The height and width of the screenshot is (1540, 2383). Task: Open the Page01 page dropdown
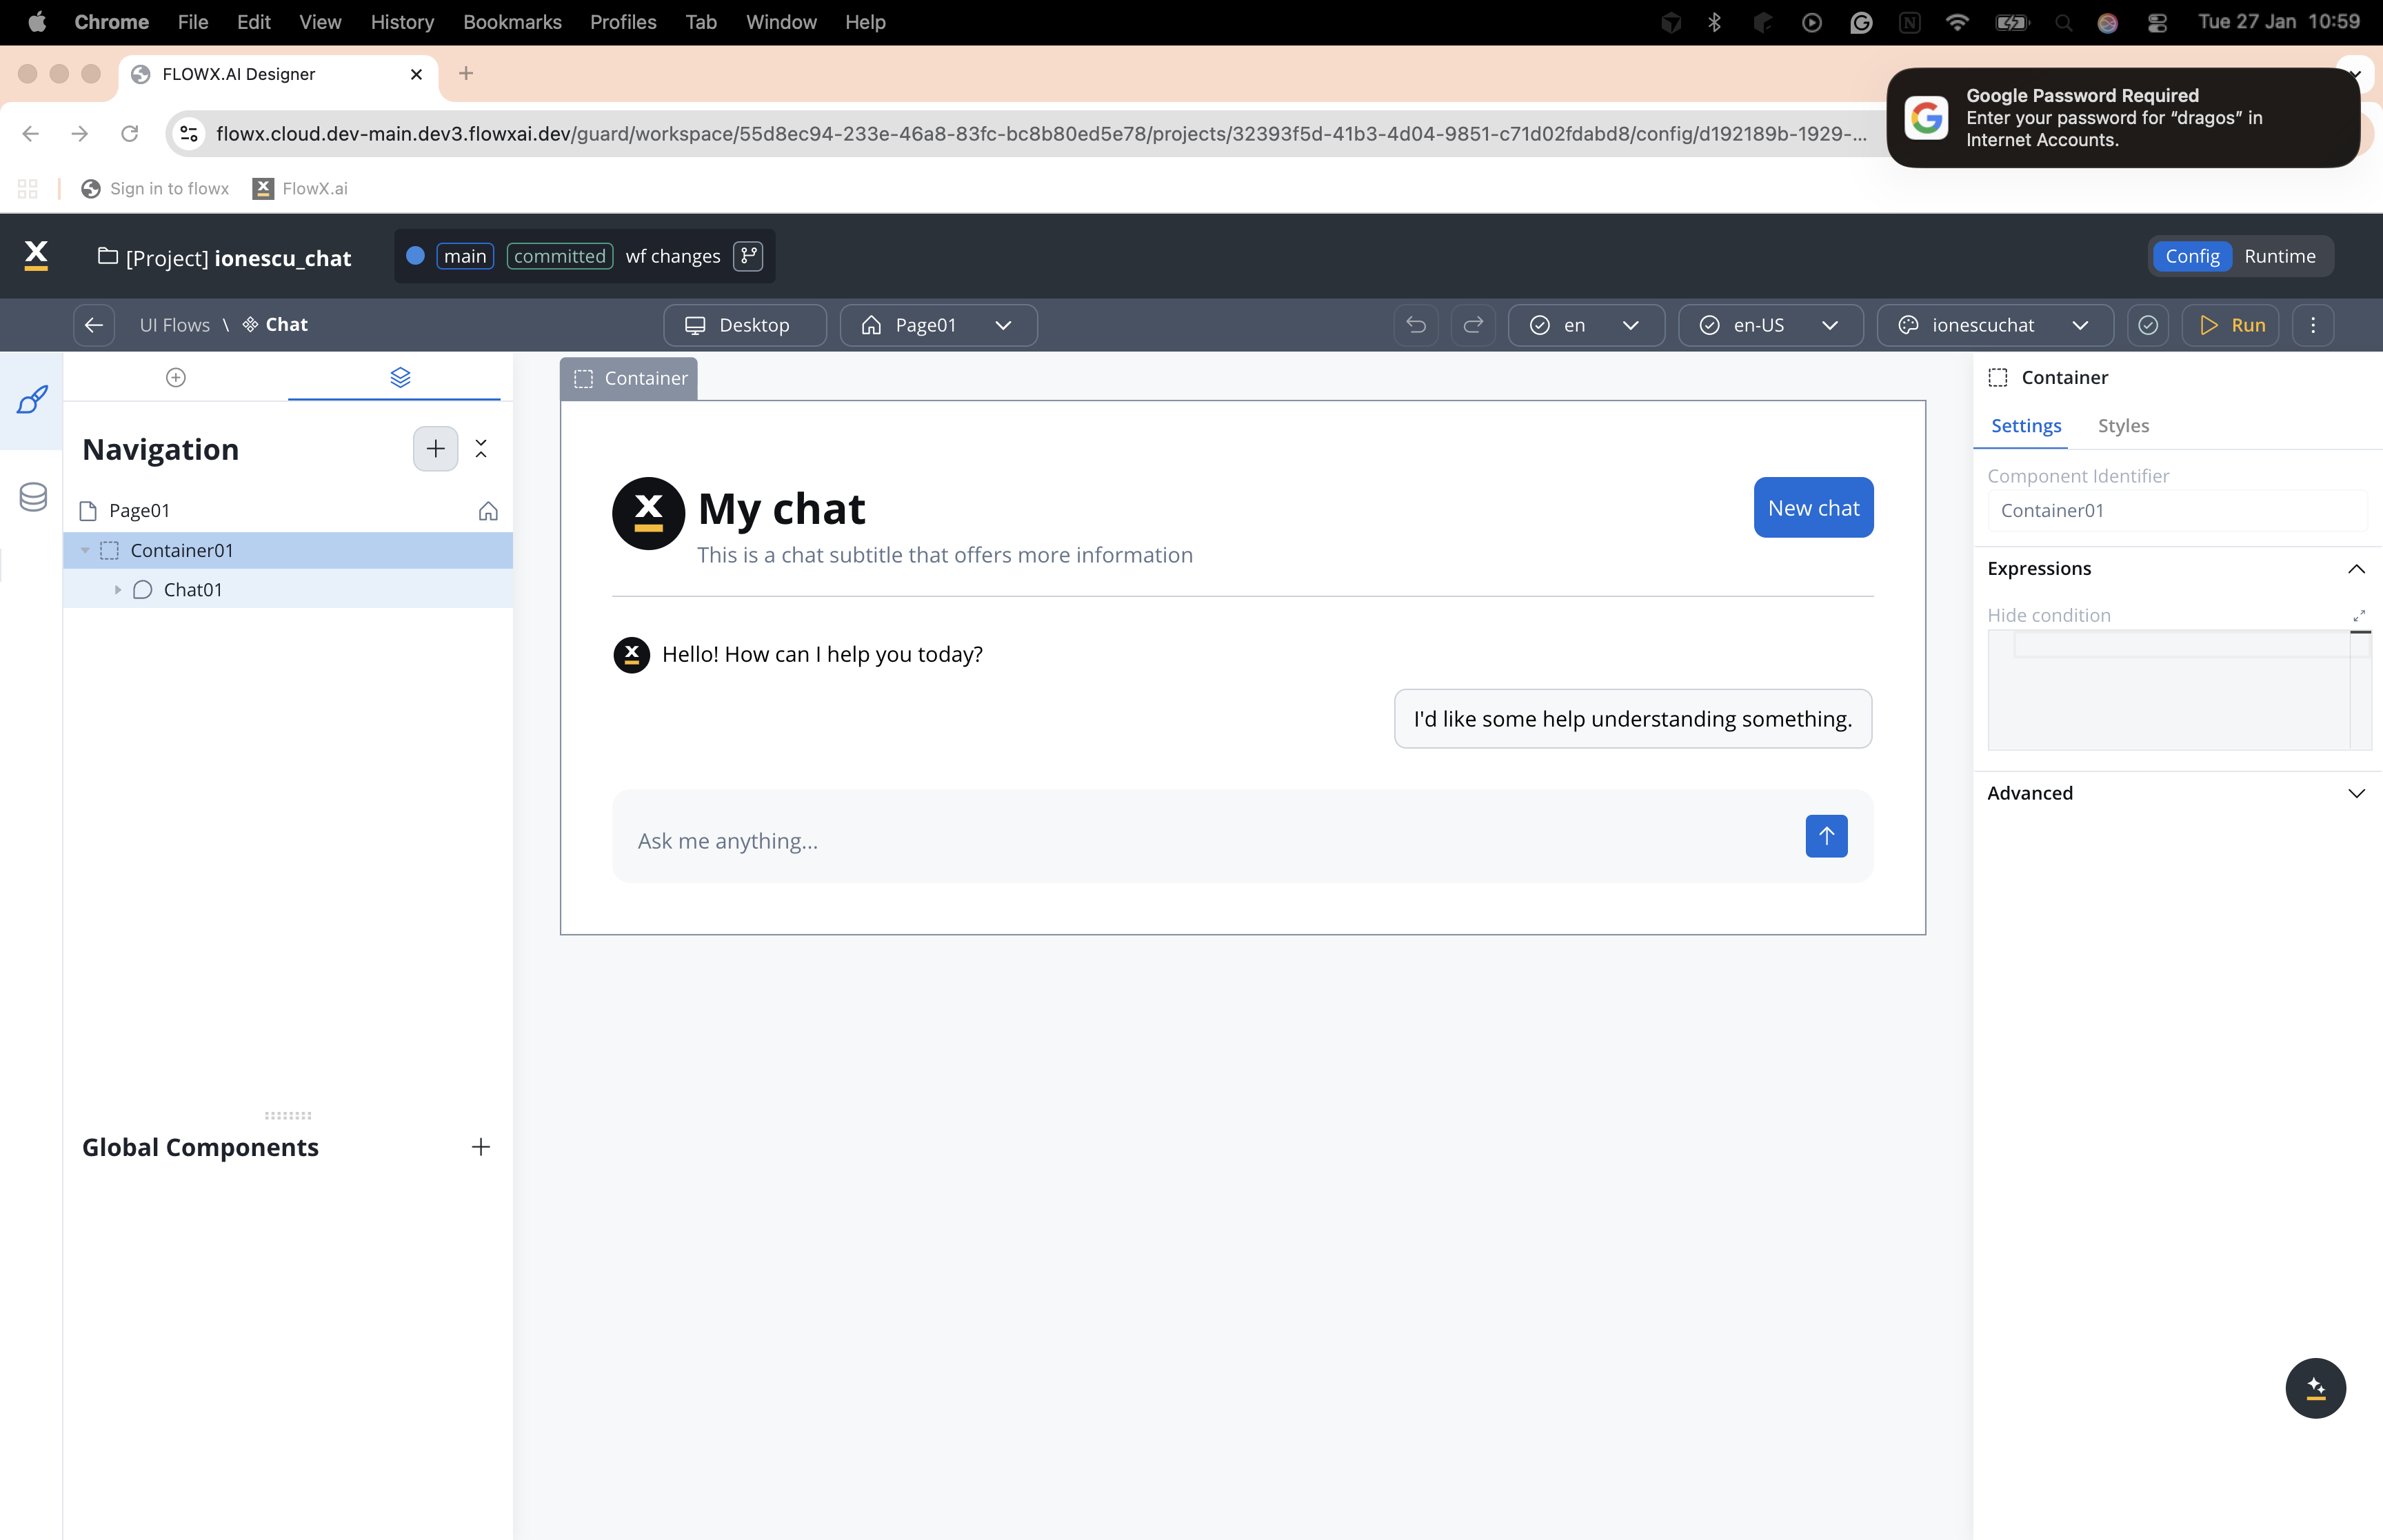tap(938, 325)
